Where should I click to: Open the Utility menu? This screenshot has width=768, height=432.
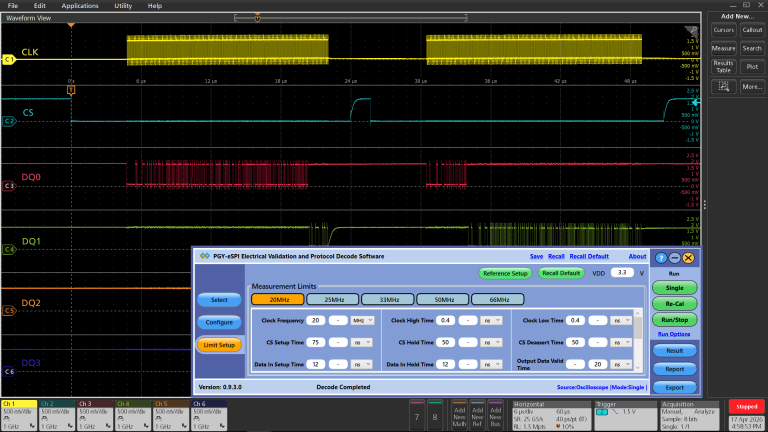pyautogui.click(x=123, y=6)
